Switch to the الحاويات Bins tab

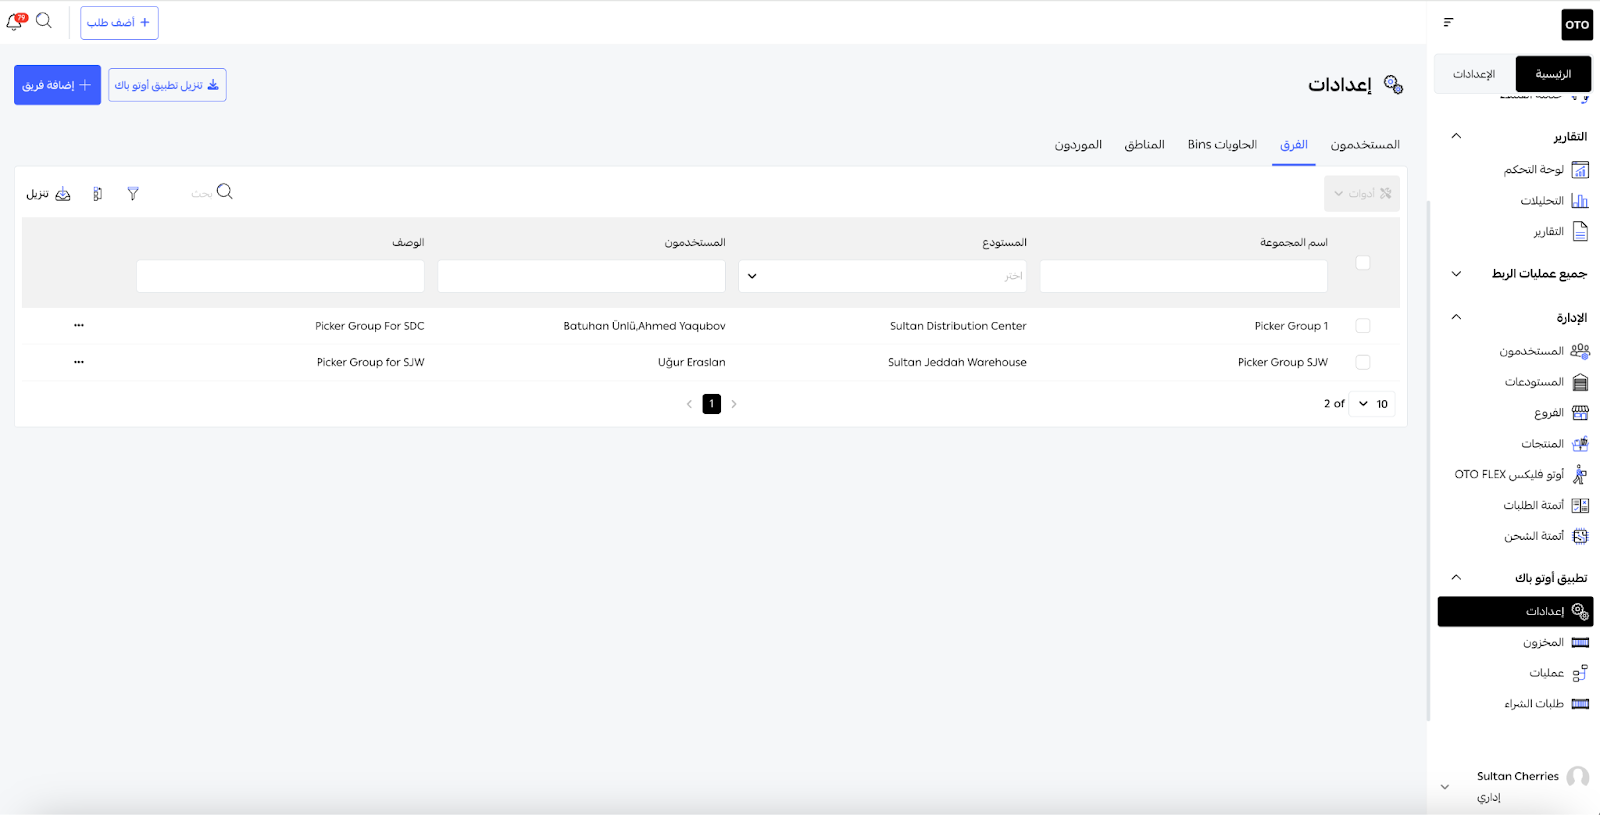coord(1222,145)
